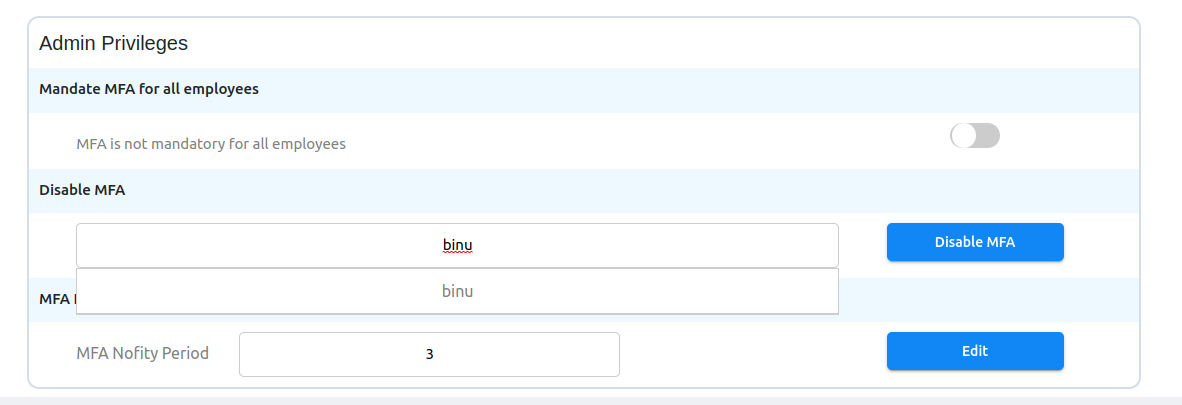The height and width of the screenshot is (405, 1182).
Task: Click the 'Disable MFA' section header label
Action: pyautogui.click(x=82, y=190)
